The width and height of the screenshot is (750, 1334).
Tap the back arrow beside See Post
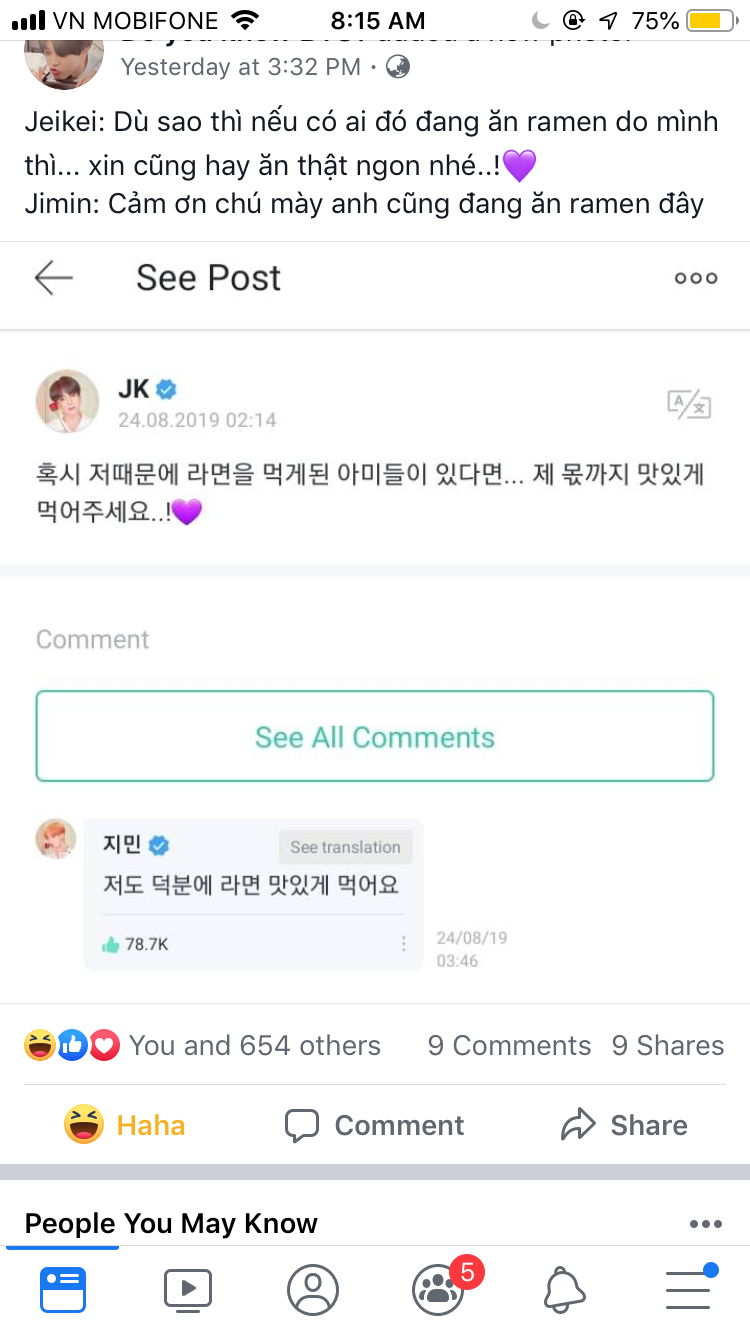(54, 278)
